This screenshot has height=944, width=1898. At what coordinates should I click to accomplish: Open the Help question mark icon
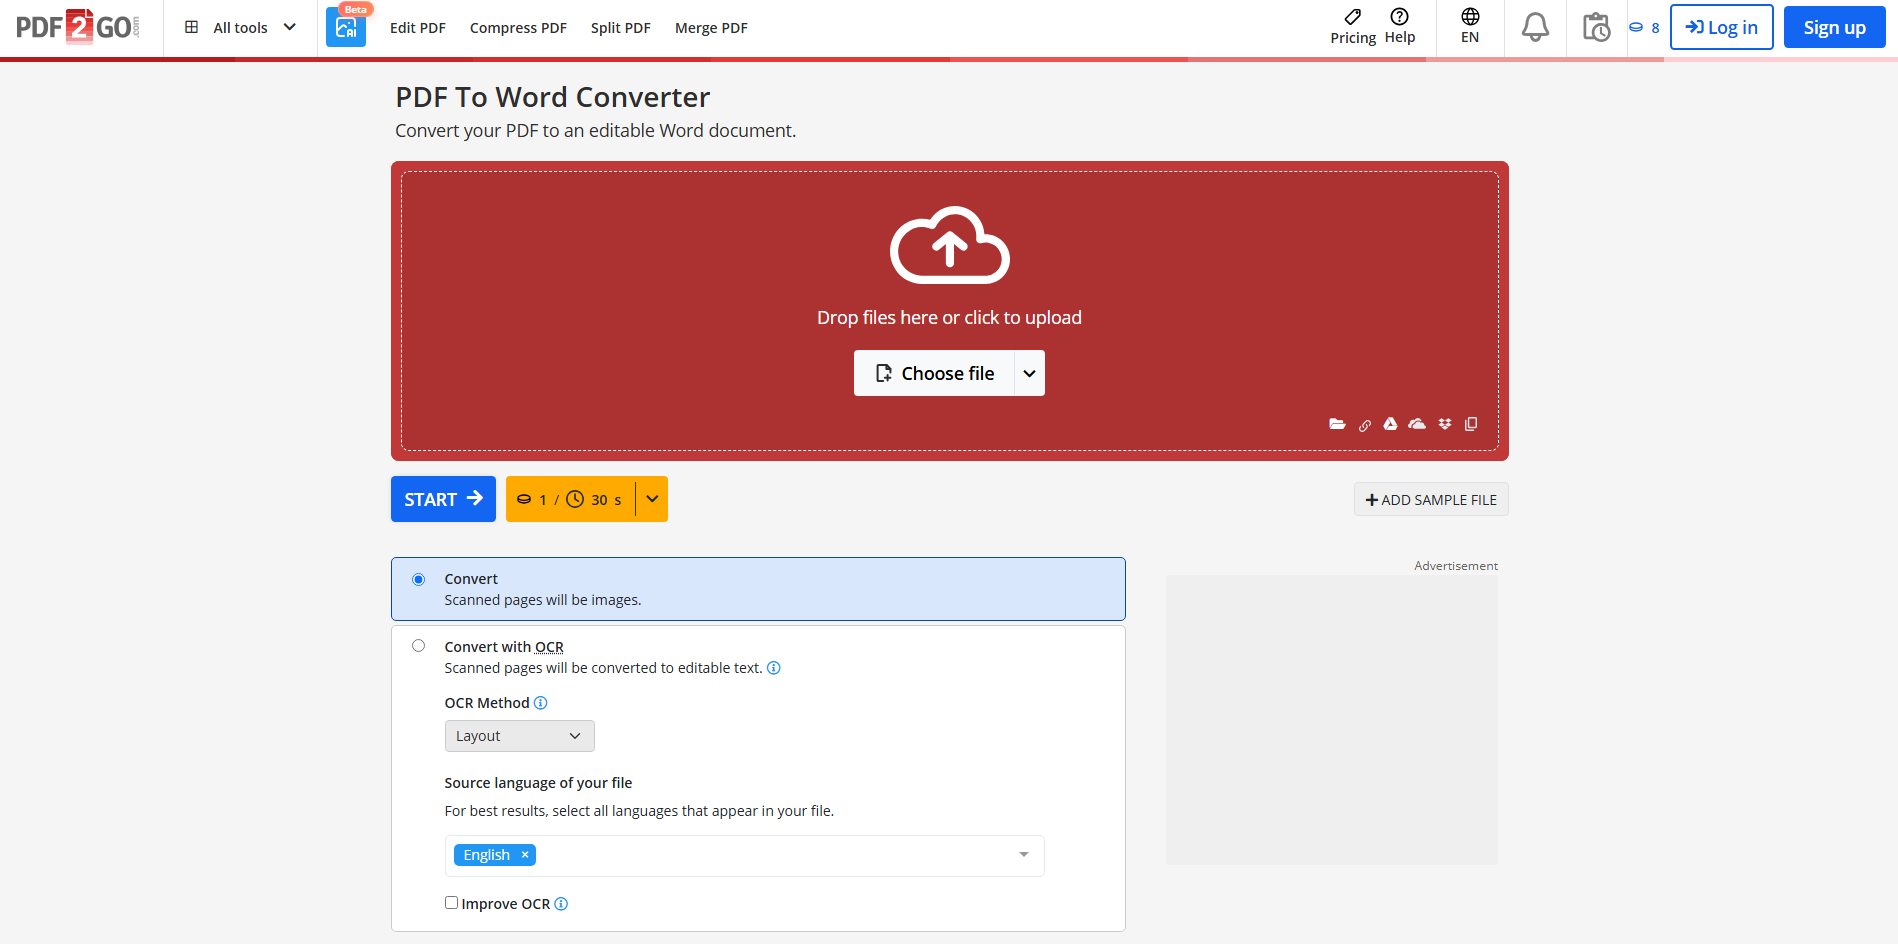(1399, 16)
